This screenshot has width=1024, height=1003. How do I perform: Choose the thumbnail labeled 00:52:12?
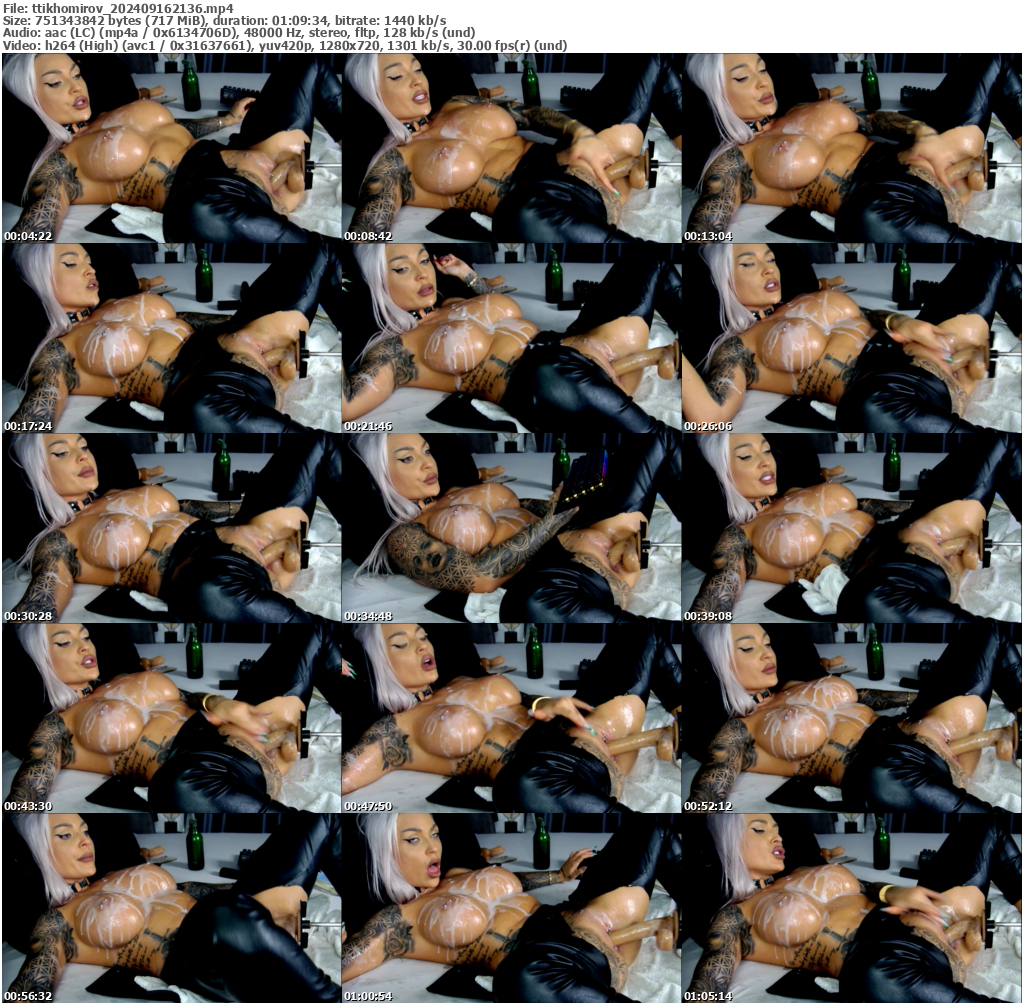[851, 718]
